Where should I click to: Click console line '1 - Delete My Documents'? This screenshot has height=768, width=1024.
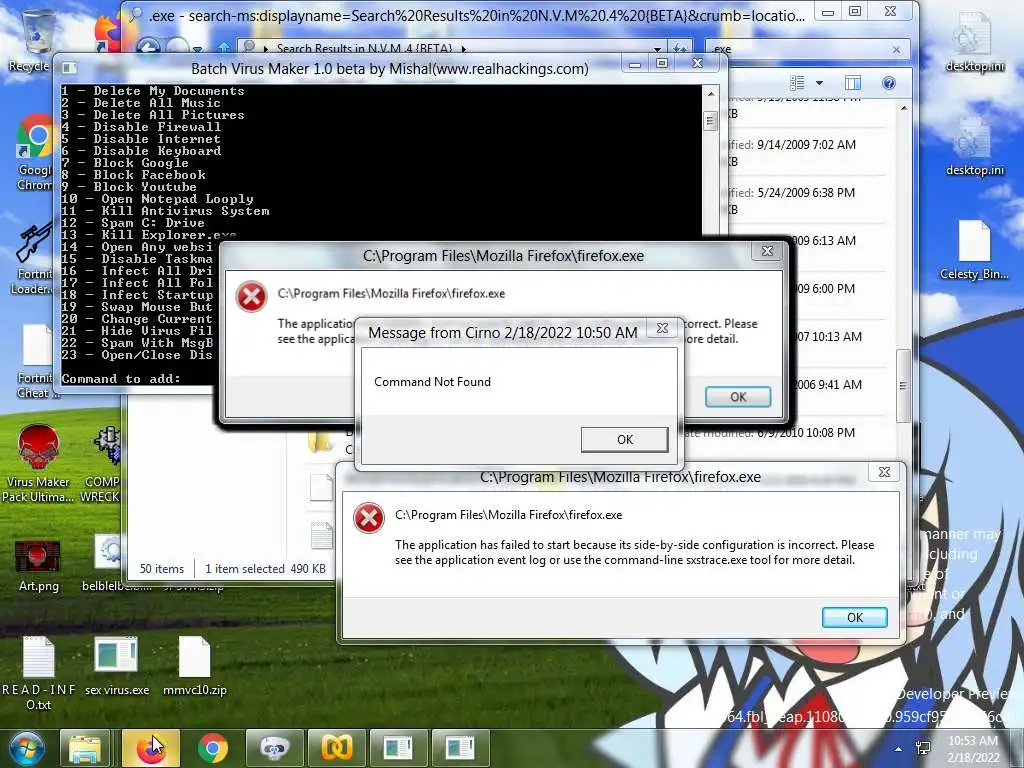click(x=153, y=91)
